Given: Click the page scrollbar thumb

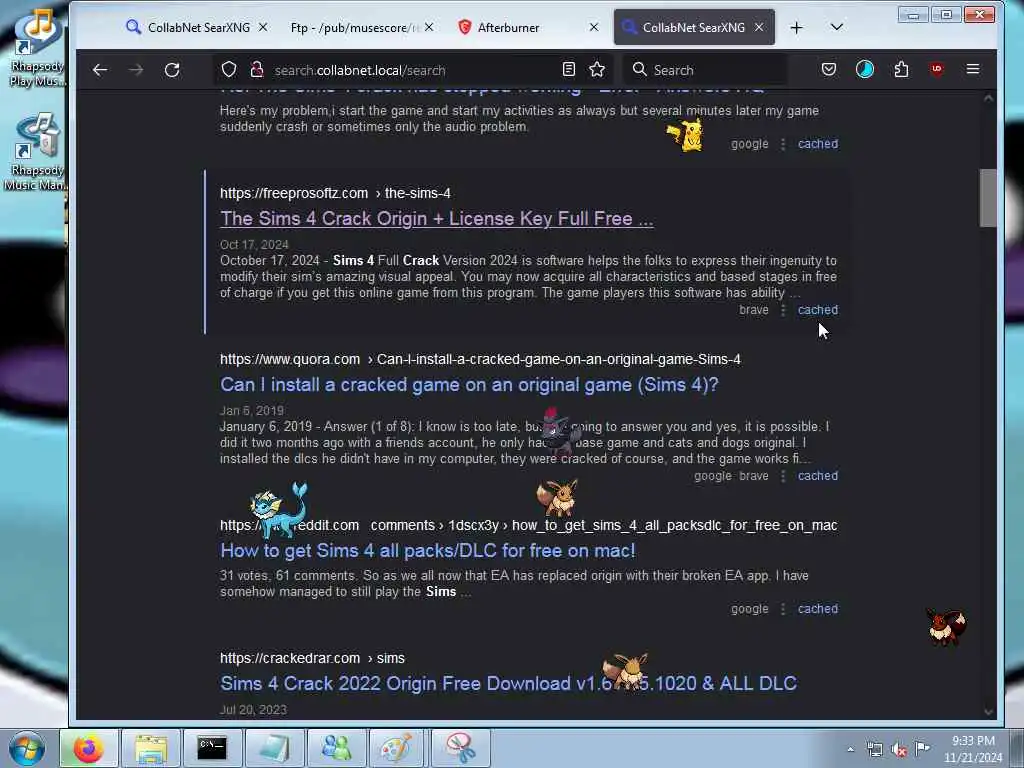Looking at the screenshot, I should (x=988, y=198).
